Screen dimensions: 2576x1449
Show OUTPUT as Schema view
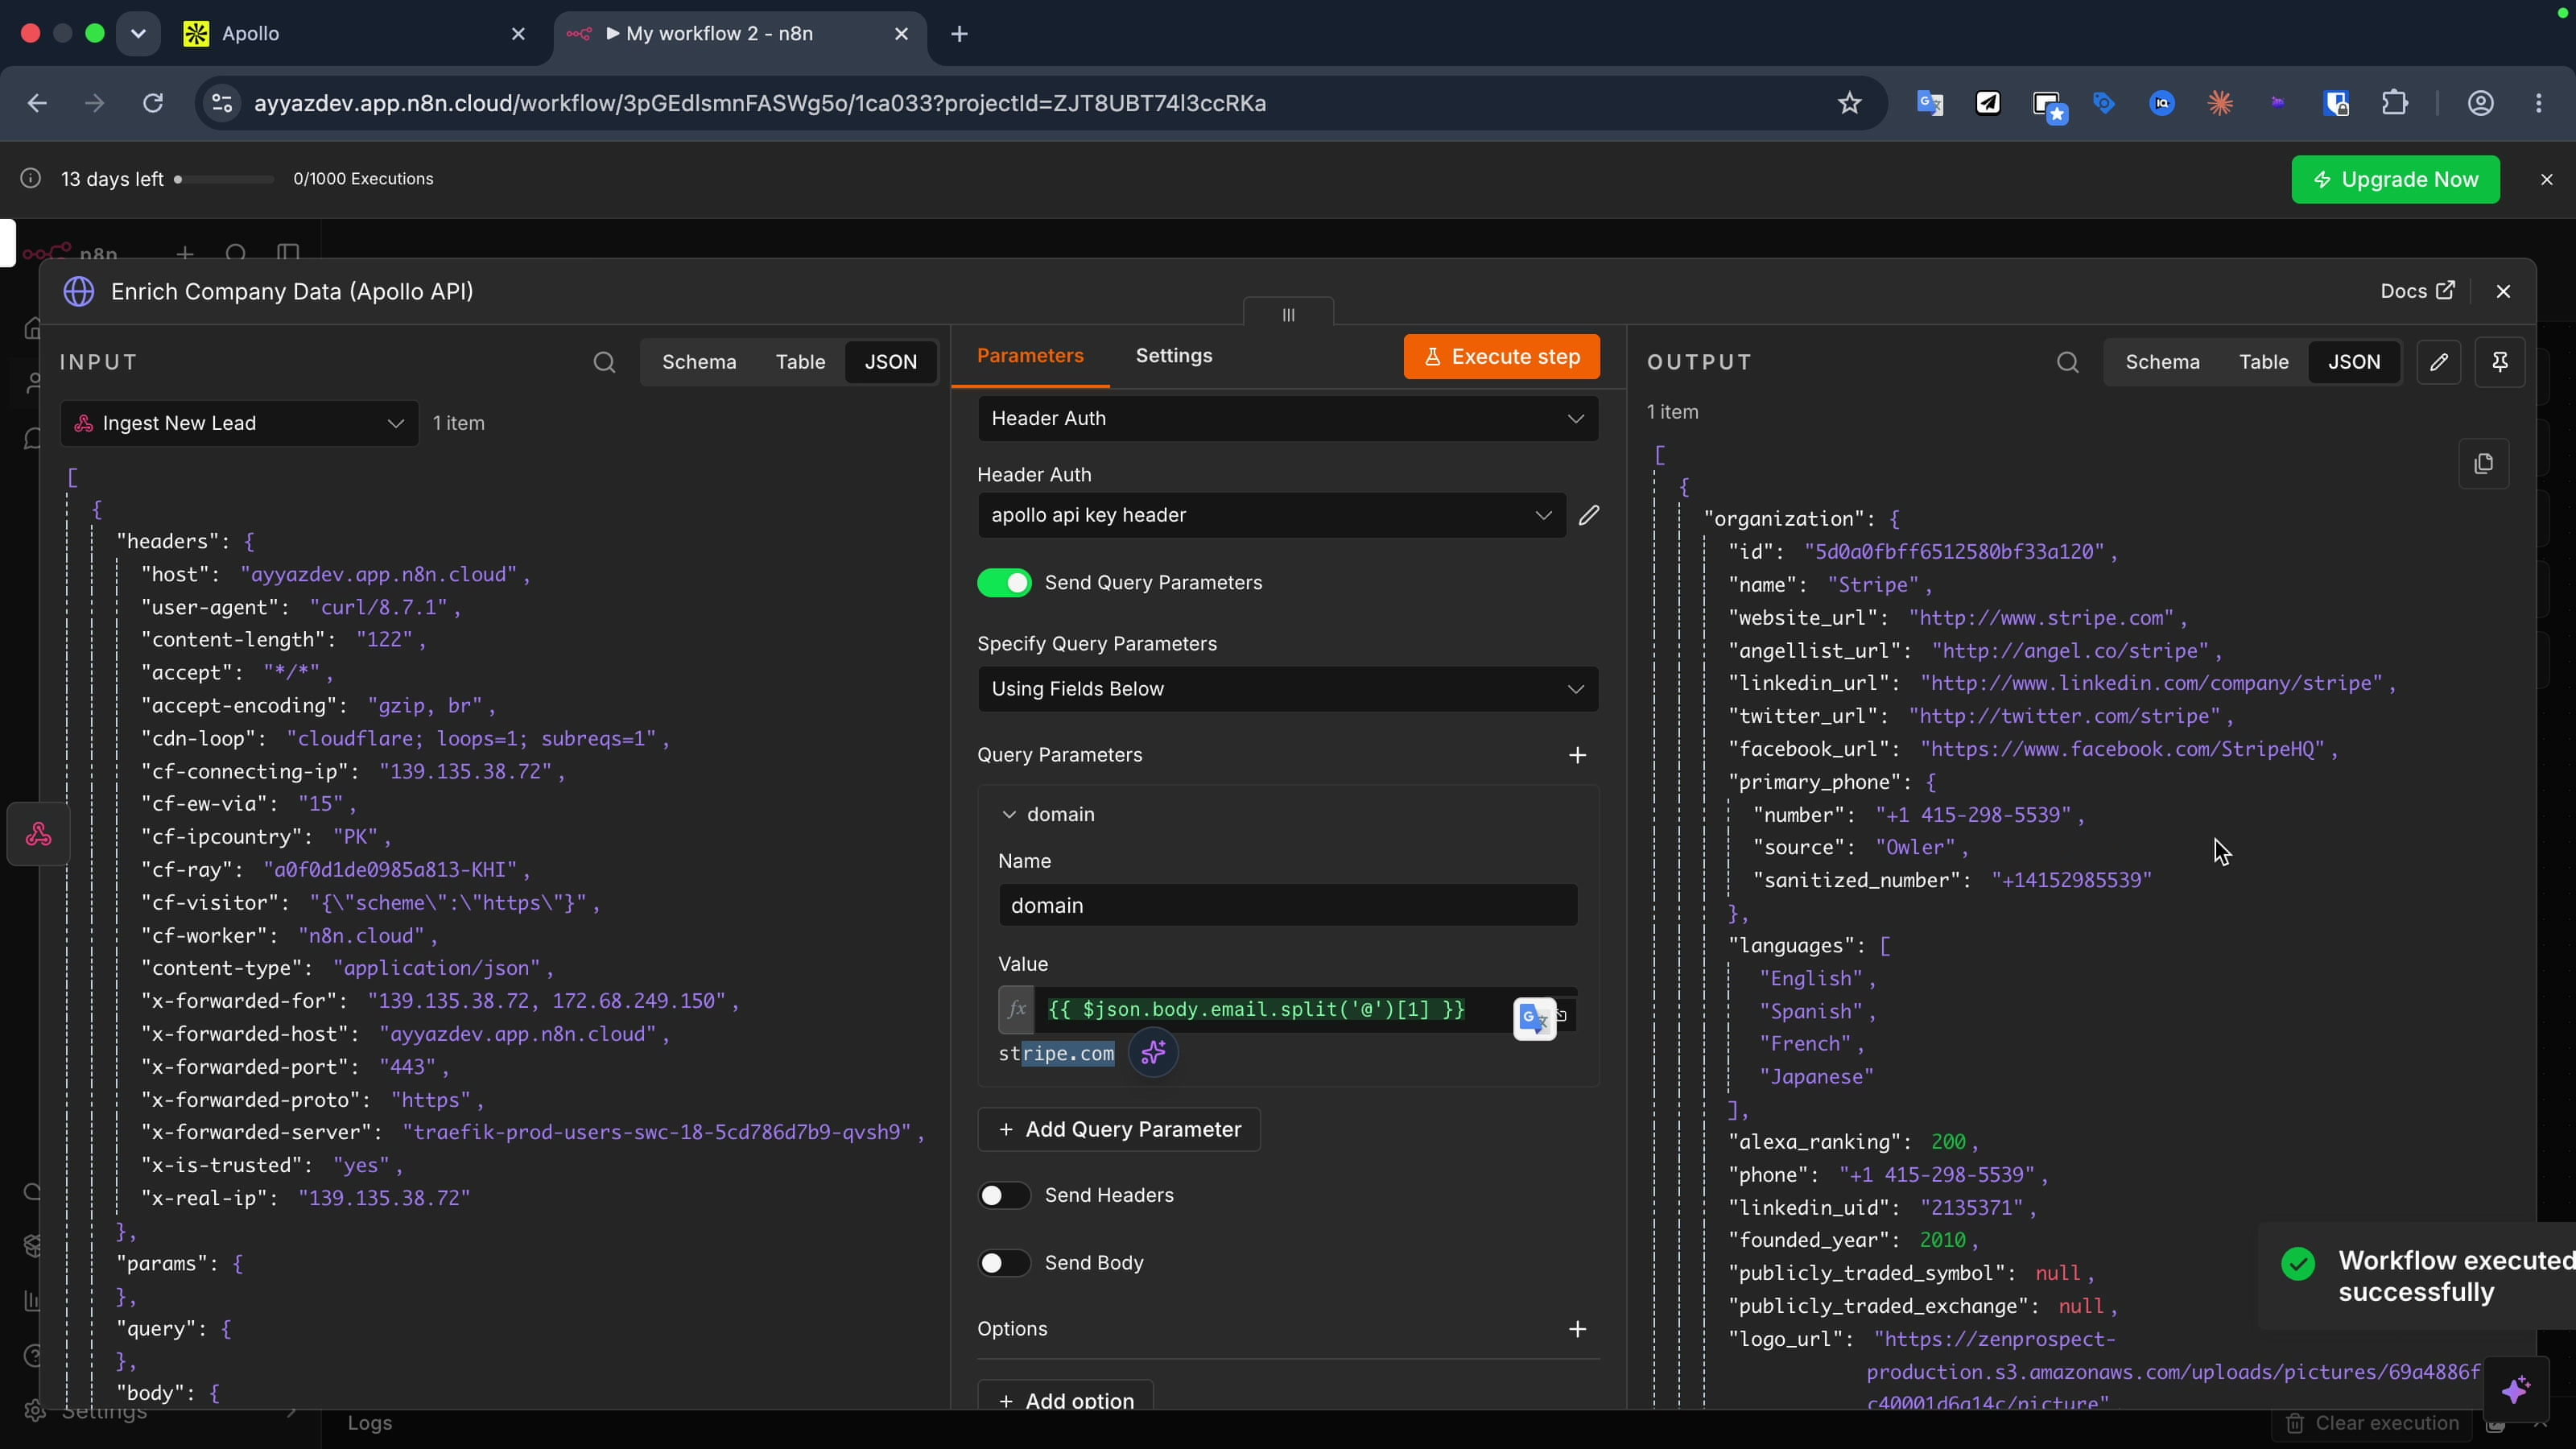click(2162, 362)
